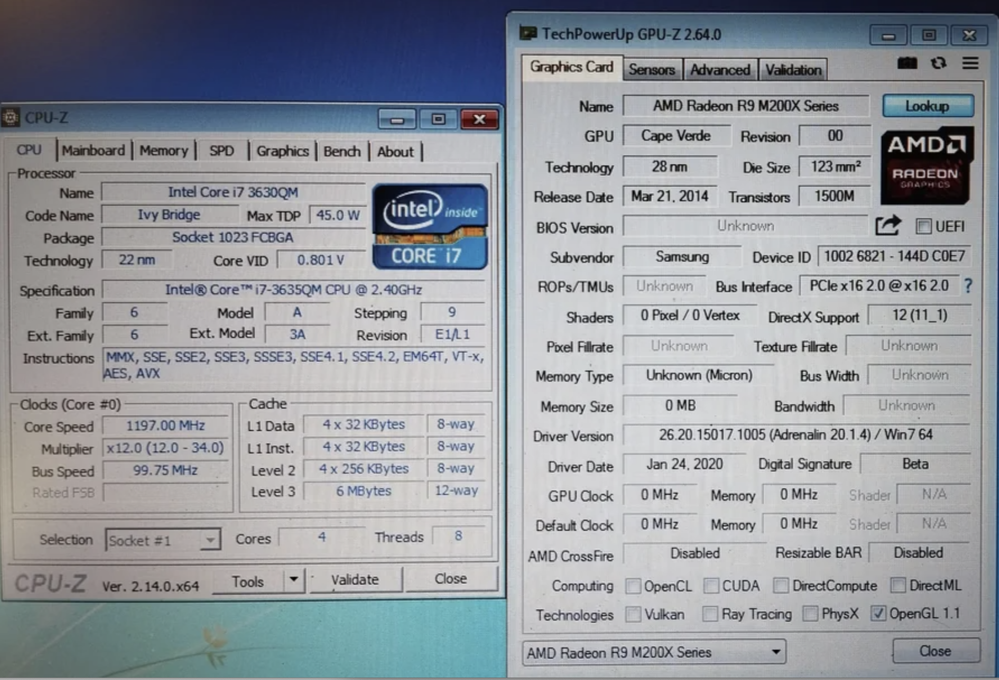Click the Intel Core i7 logo
Viewport: 999px width, 680px height.
point(430,226)
